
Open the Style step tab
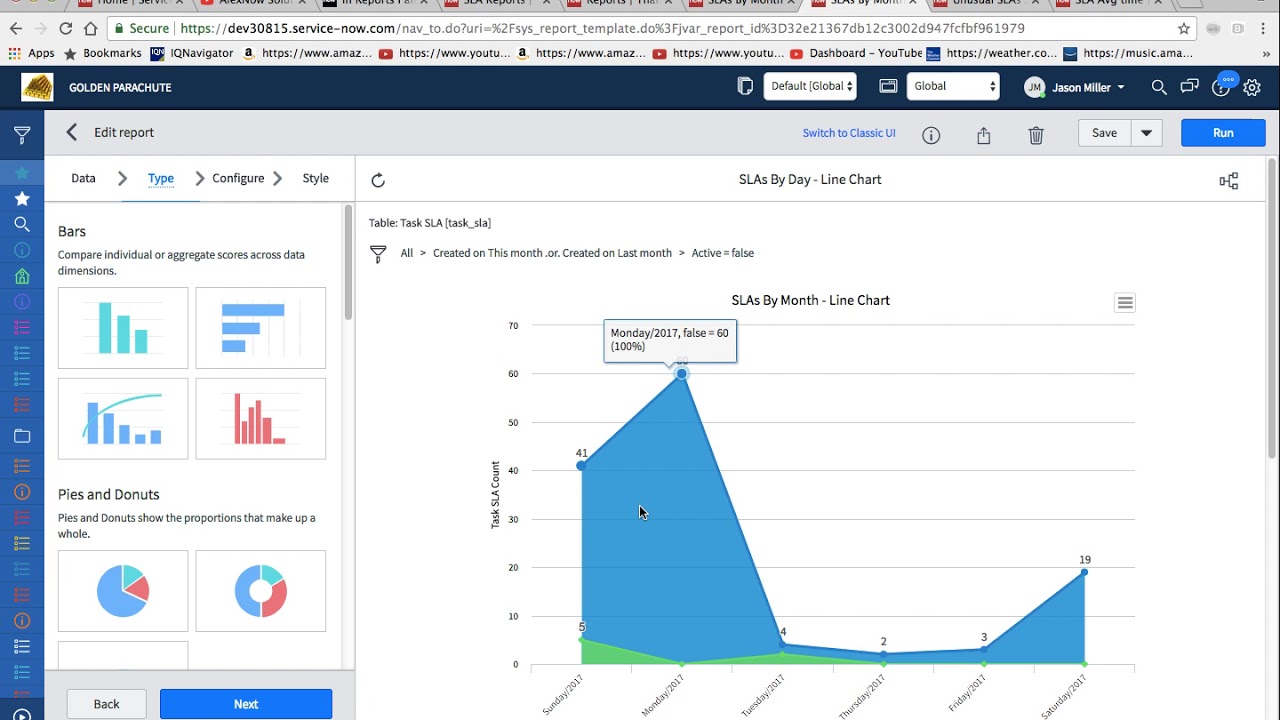click(316, 178)
